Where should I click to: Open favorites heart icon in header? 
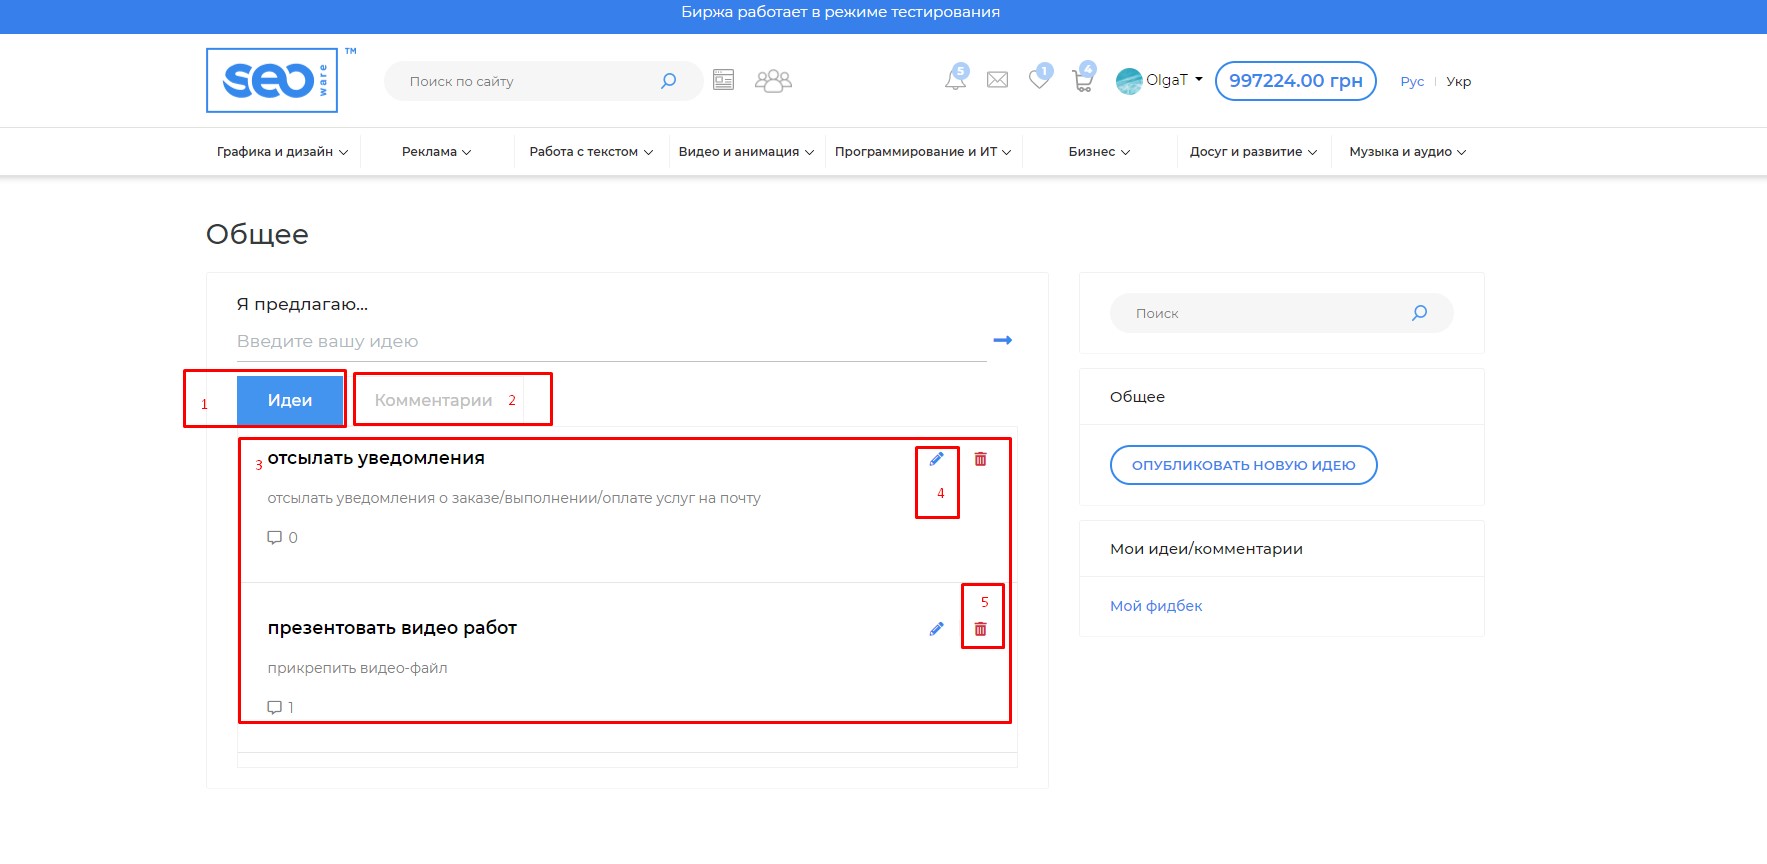point(1039,79)
